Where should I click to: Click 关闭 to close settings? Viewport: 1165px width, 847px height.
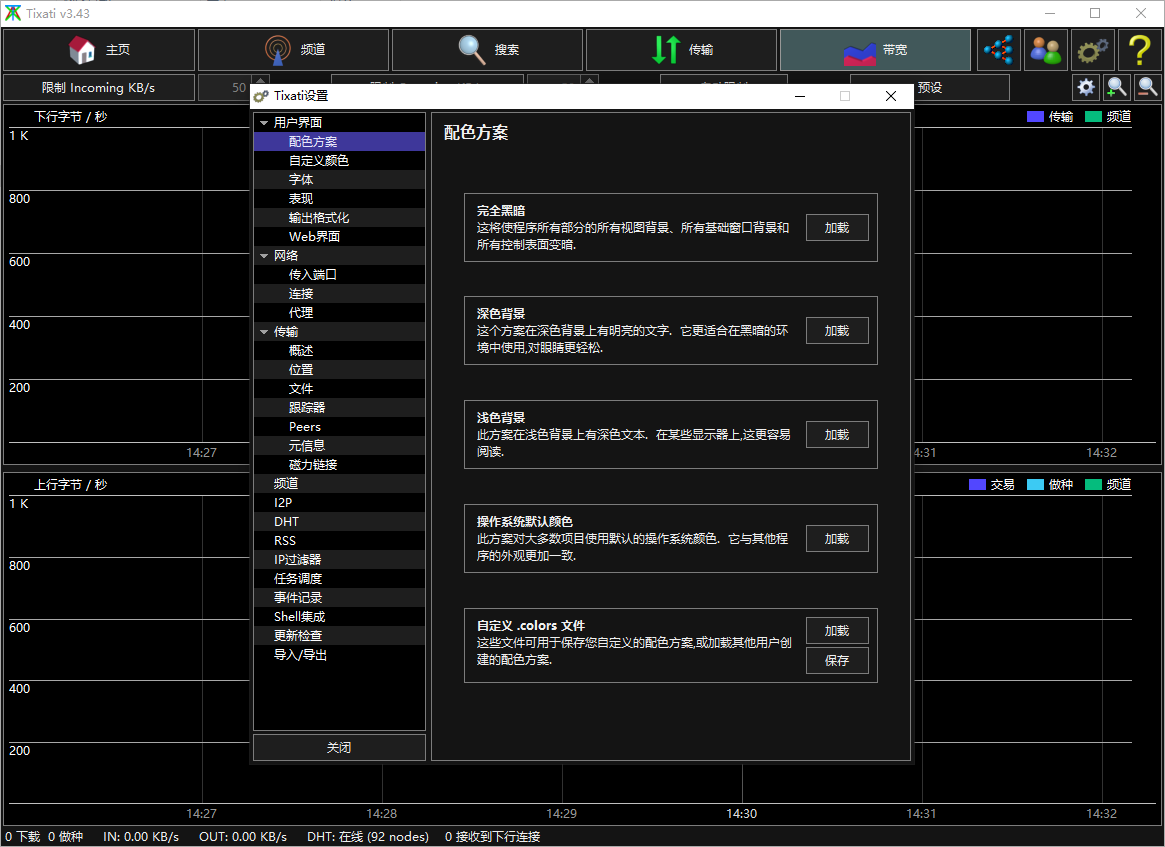[x=340, y=747]
